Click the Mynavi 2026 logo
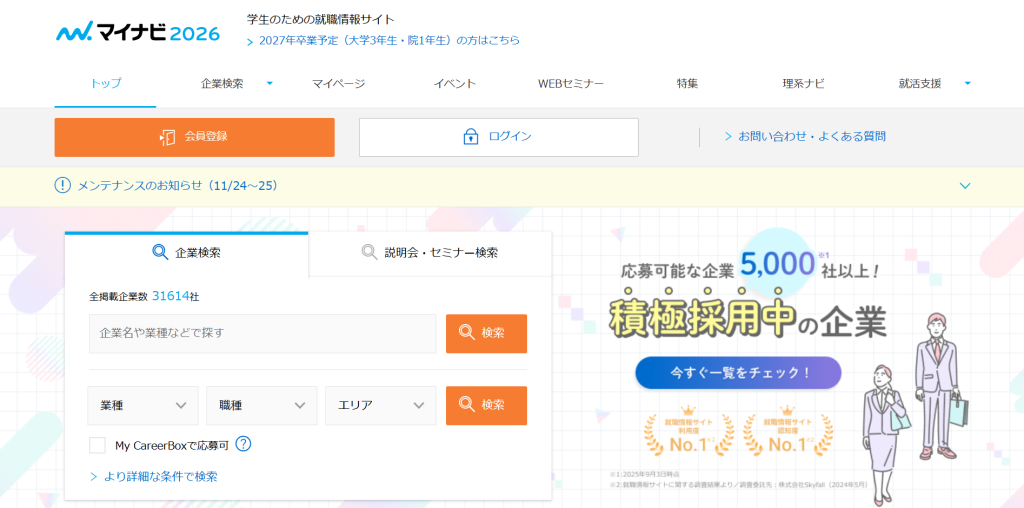The image size is (1024, 508). 138,33
